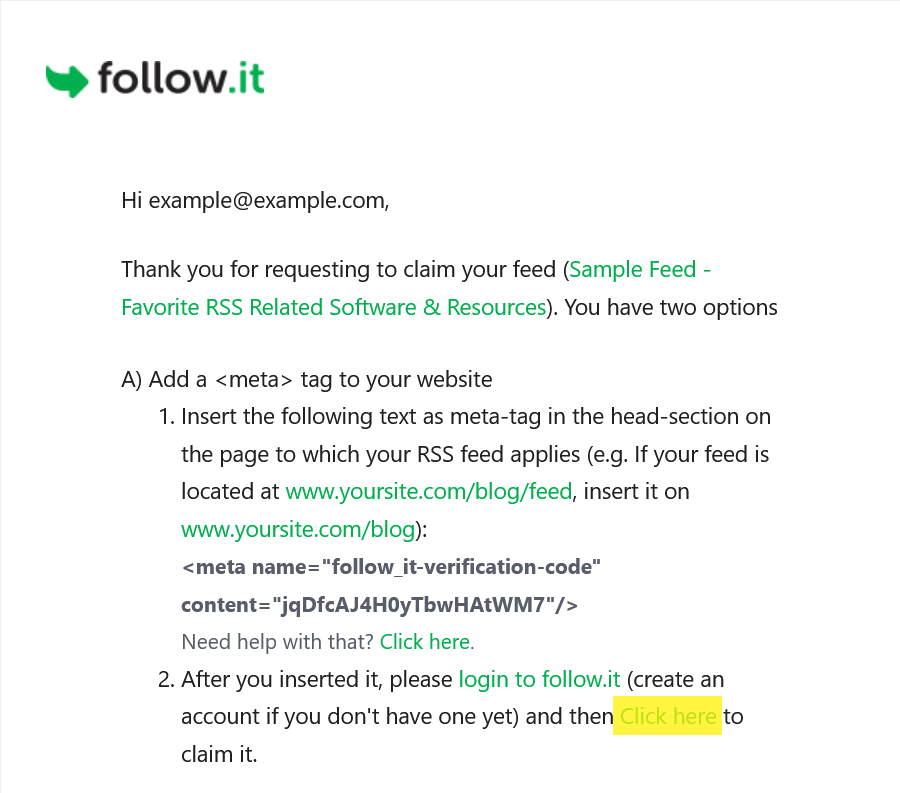Image resolution: width=900 pixels, height=793 pixels.
Task: Click the follow.it wordmark in the header
Action: tap(181, 78)
